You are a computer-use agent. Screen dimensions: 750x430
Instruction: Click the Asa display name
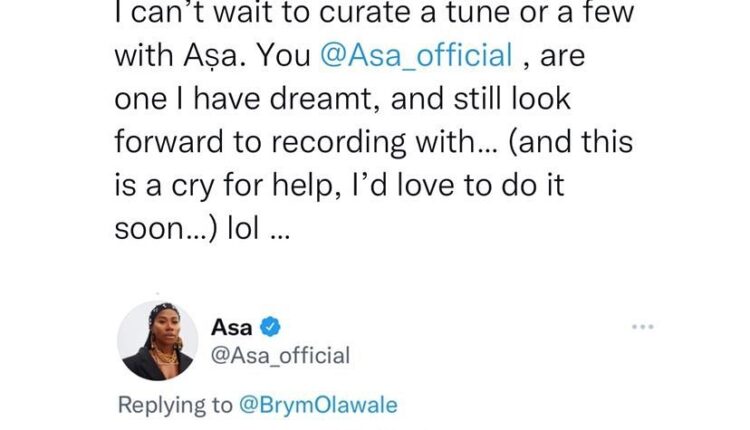tap(231, 327)
